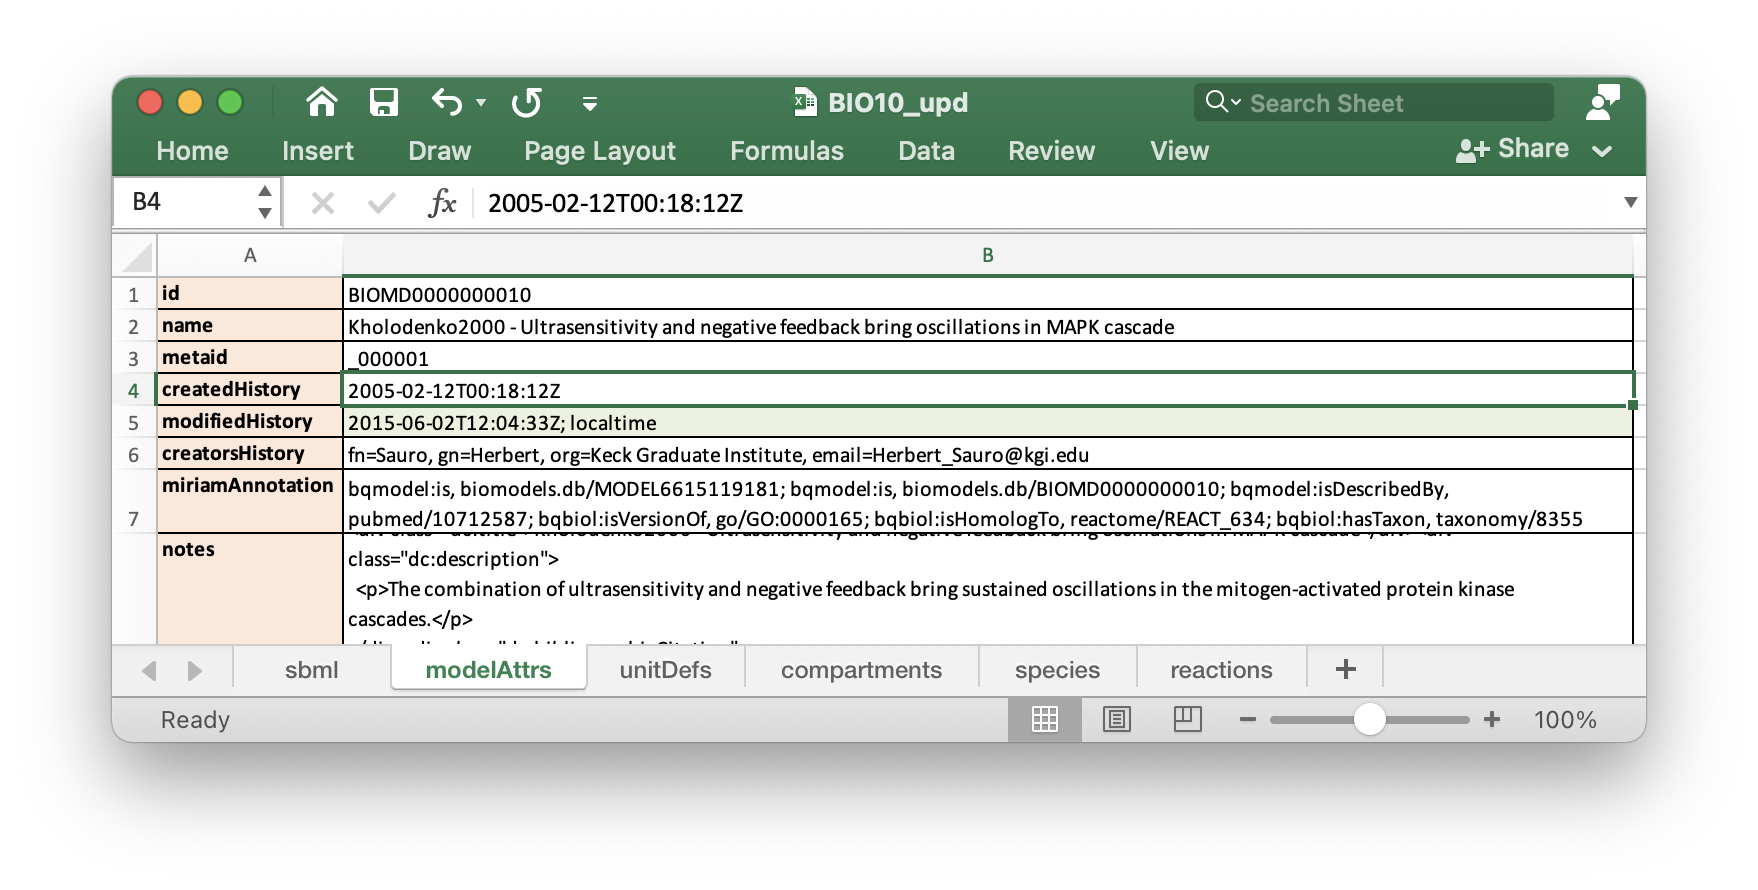Screen dimensions: 1758x890
Task: Save the workbook with floppy disk icon
Action: click(384, 102)
